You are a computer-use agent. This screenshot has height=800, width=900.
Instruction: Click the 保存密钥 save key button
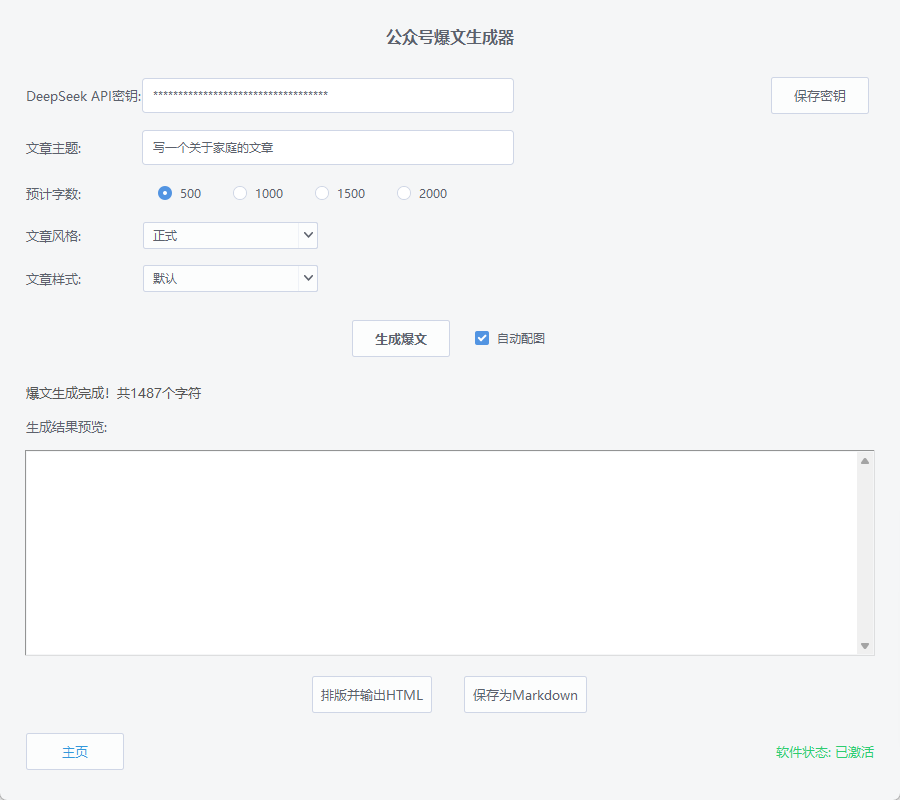click(819, 95)
